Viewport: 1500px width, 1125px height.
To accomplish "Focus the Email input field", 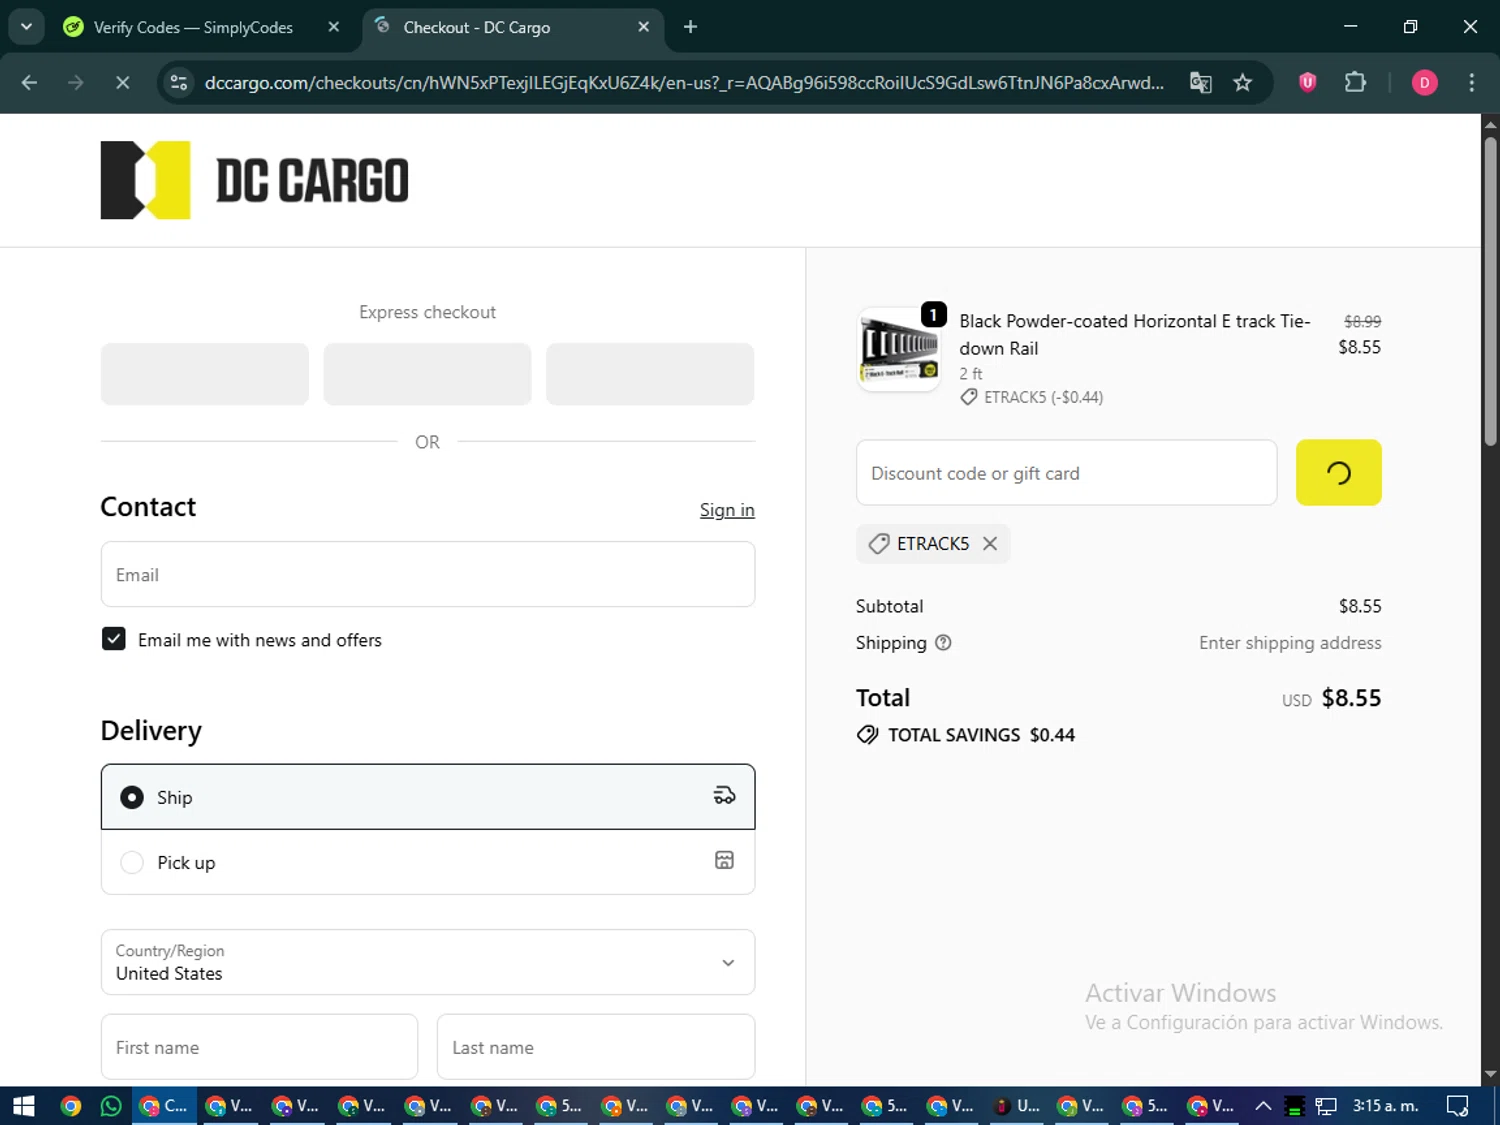I will tap(428, 574).
